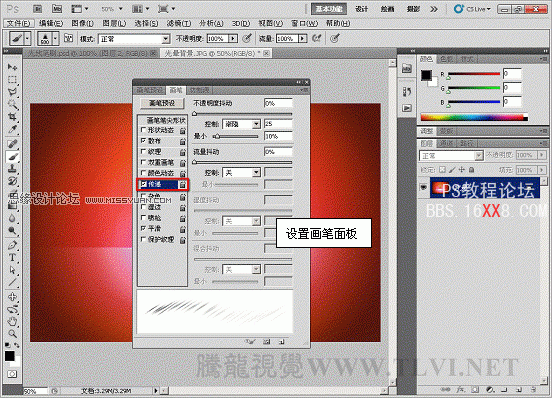
Task: Switch to 仿制源 tab in brush panel
Action: pos(199,90)
